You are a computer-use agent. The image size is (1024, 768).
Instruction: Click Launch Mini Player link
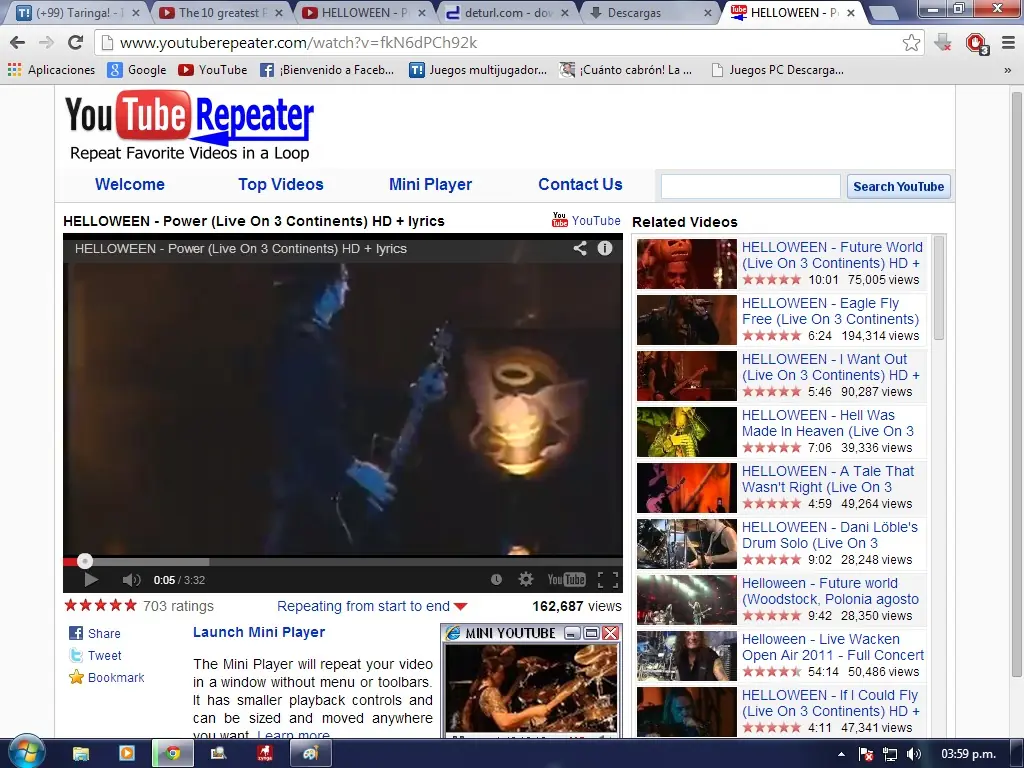tap(259, 632)
